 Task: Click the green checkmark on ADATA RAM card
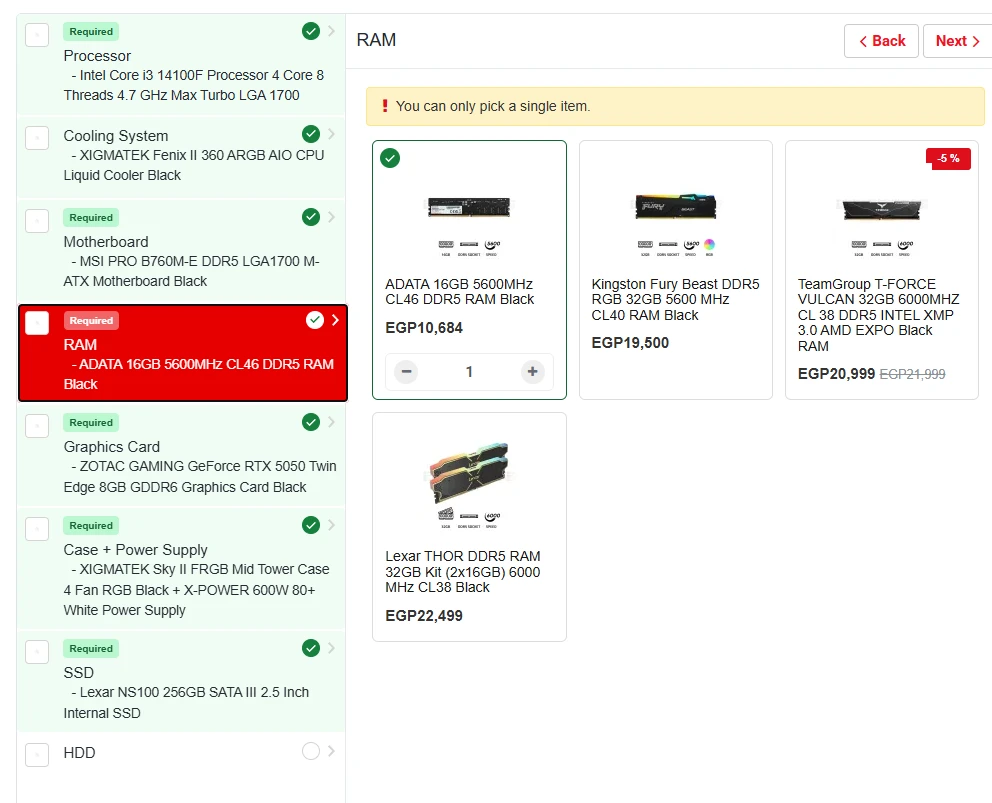coord(390,158)
